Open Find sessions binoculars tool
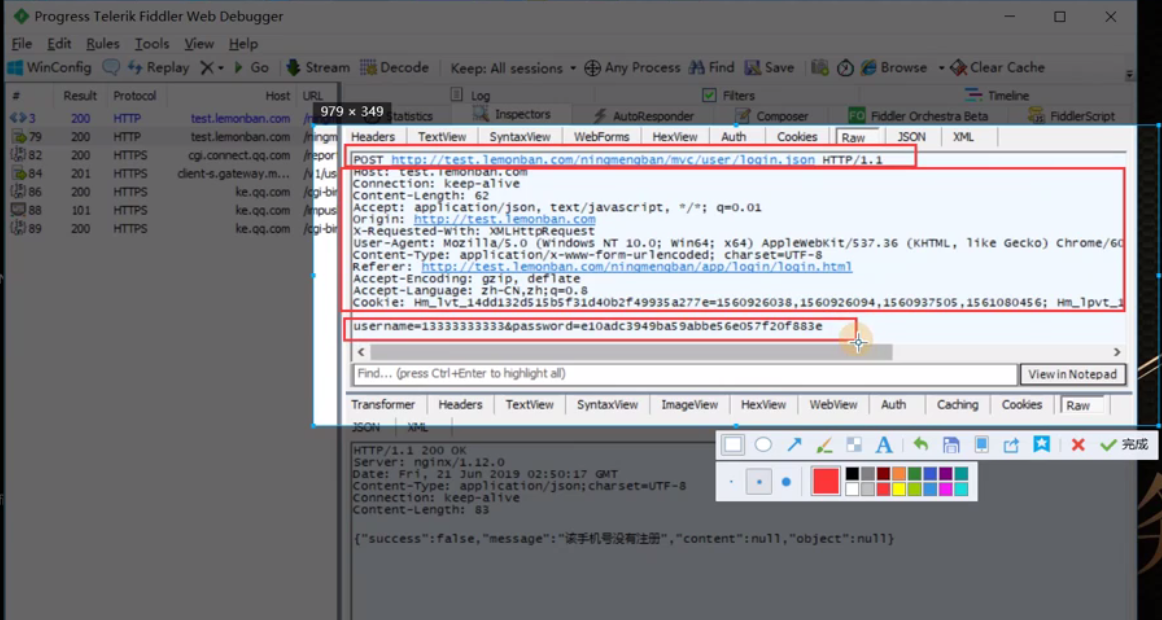1162x620 pixels. coord(711,67)
